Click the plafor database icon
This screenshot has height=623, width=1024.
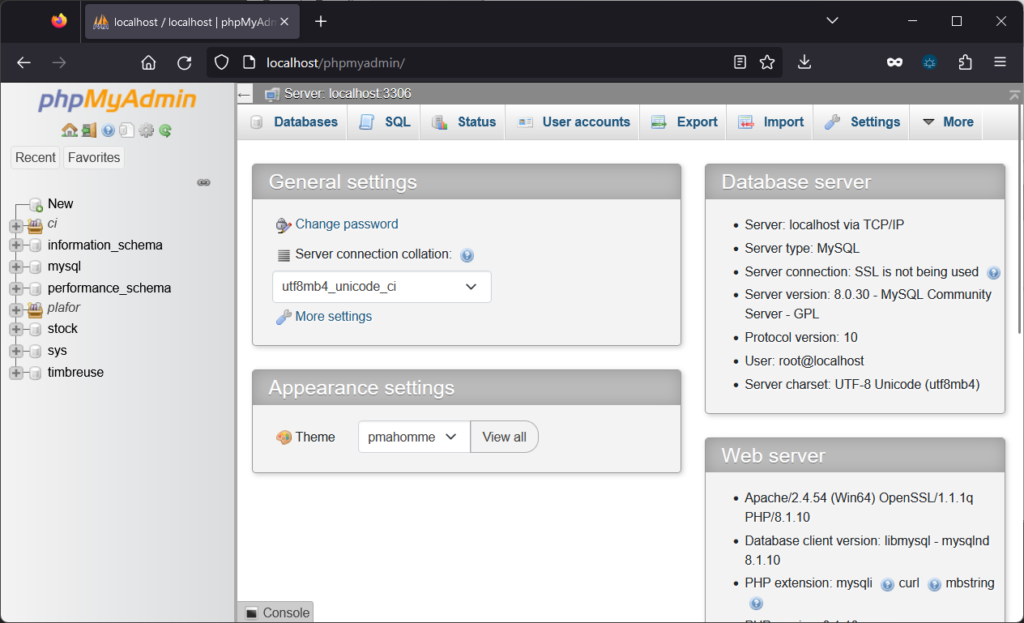click(35, 309)
